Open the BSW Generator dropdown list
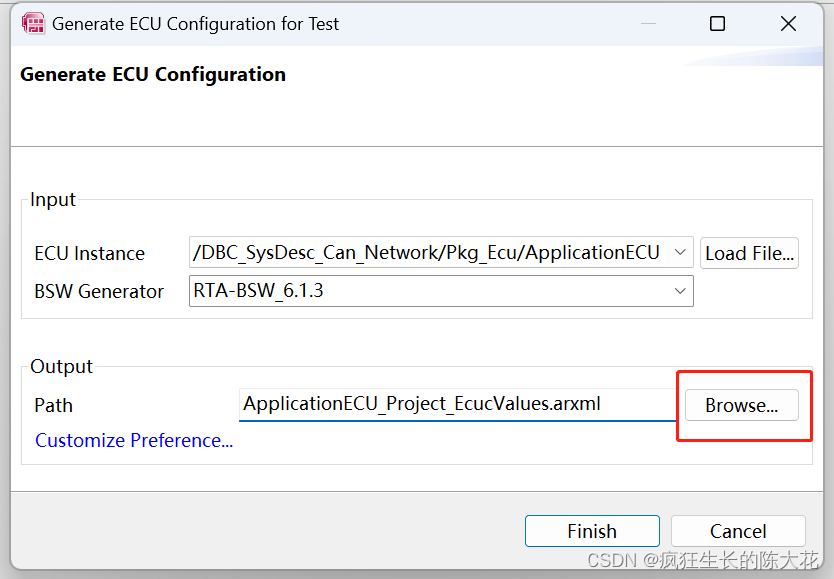This screenshot has height=579, width=834. tap(678, 291)
